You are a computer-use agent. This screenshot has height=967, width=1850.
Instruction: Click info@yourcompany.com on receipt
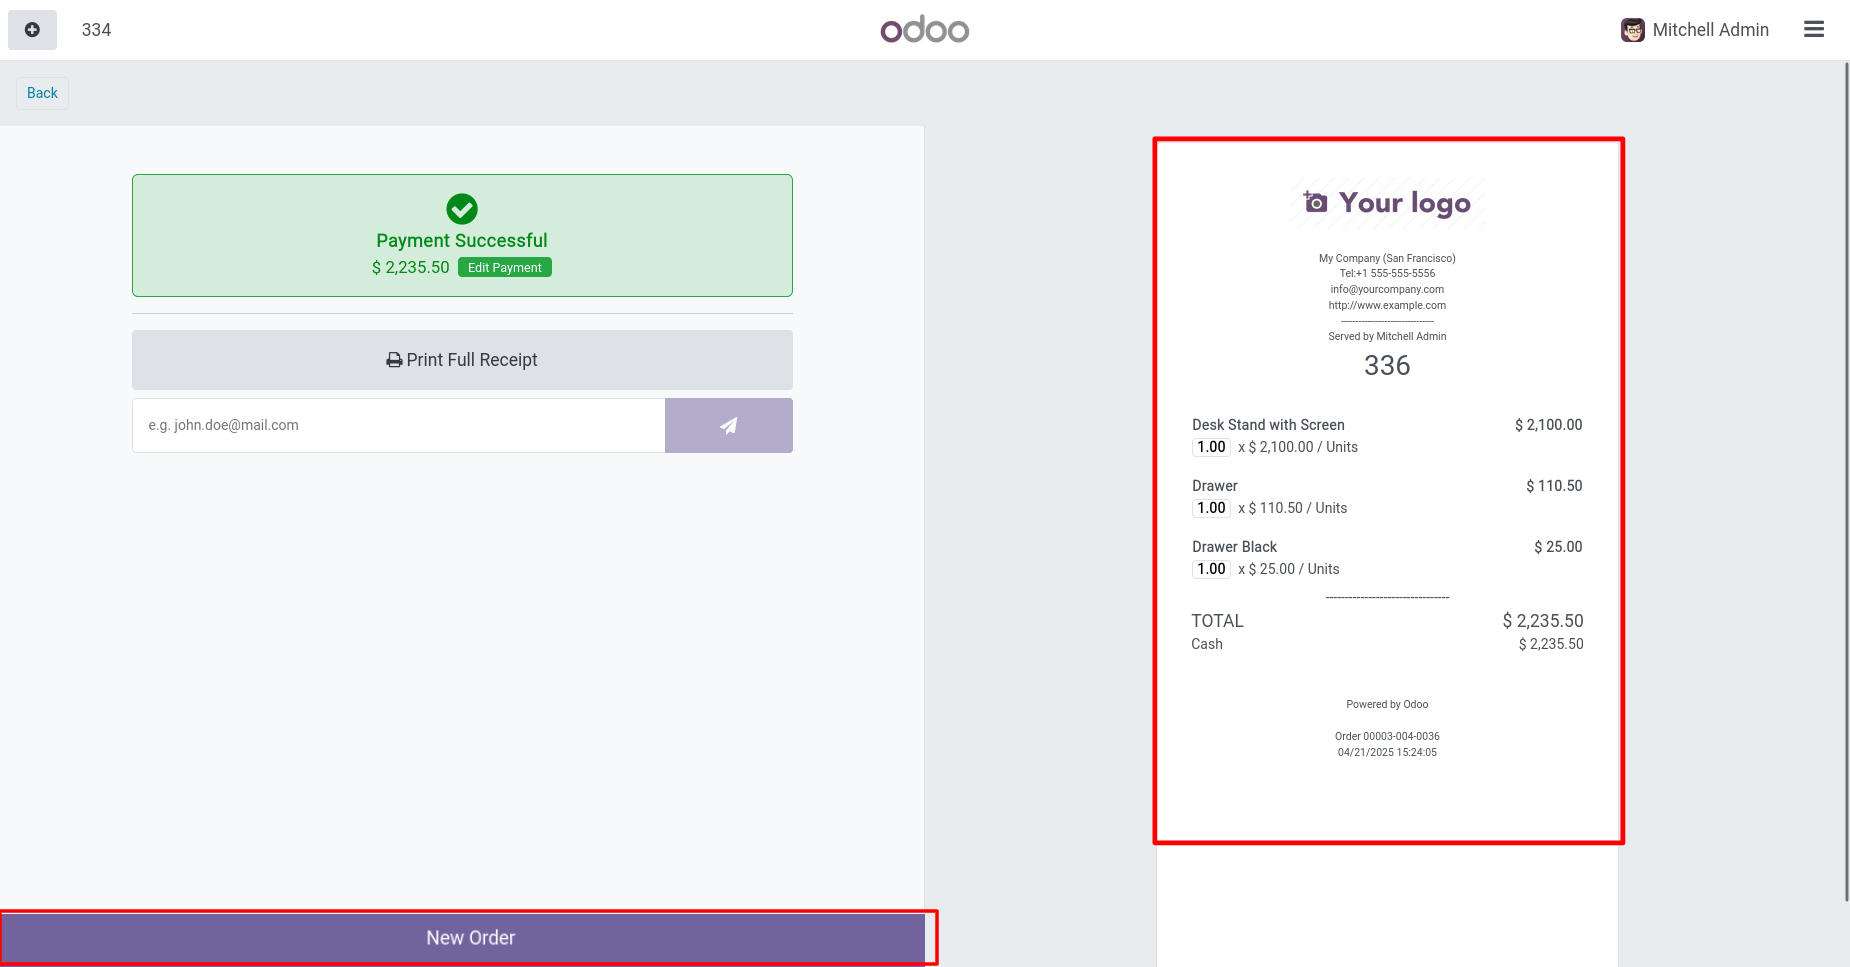[x=1387, y=289]
